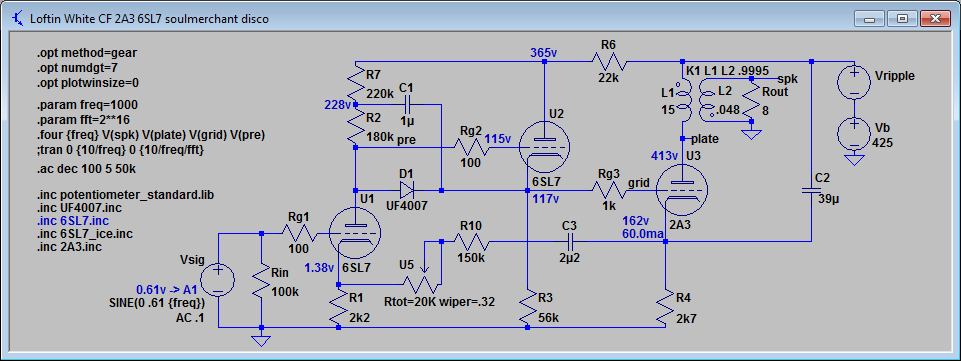Select resistor Rg2 symbol

point(471,147)
